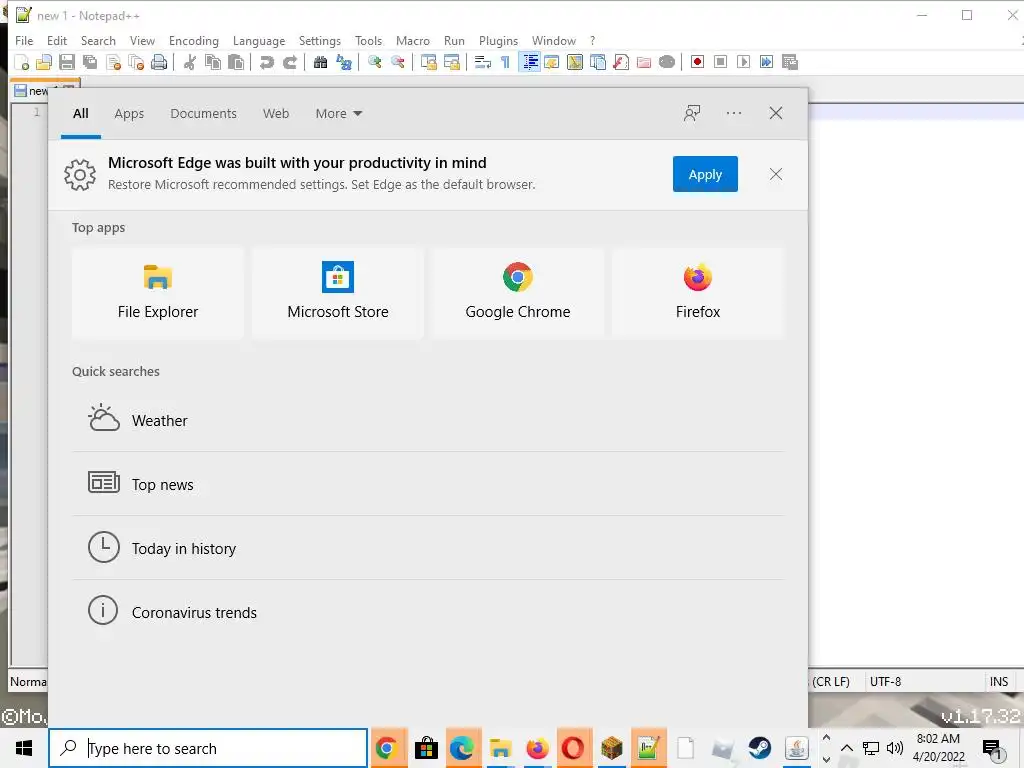This screenshot has width=1024, height=768.
Task: Toggle the Word Wrap toolbar icon
Action: (483, 62)
